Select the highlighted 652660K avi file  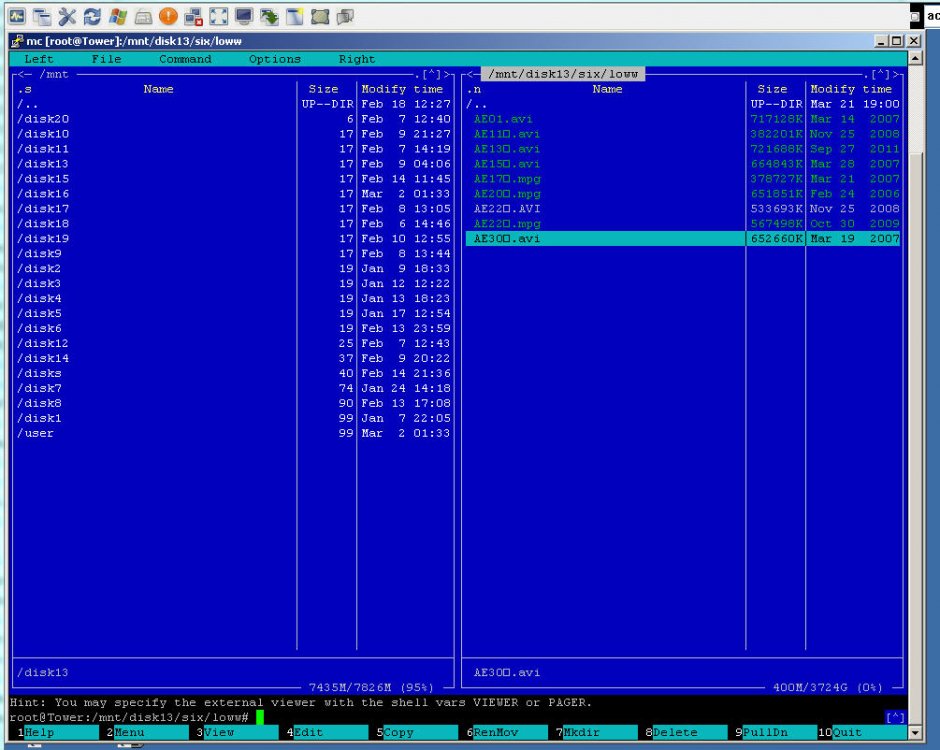pos(683,239)
